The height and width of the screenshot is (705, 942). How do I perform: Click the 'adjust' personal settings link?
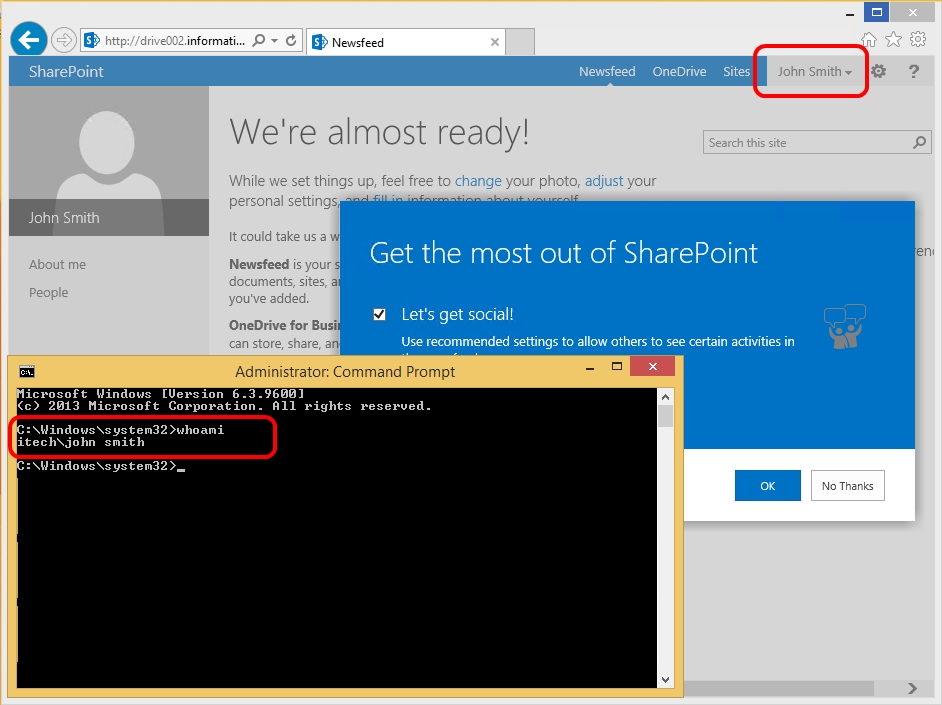click(604, 181)
